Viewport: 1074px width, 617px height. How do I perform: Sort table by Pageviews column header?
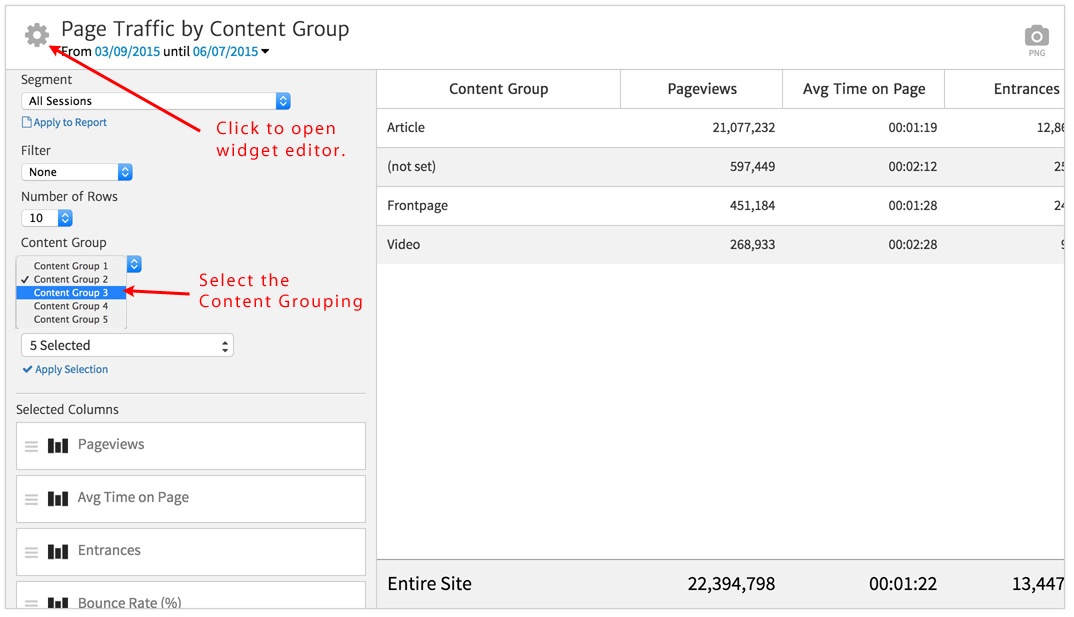coord(702,89)
